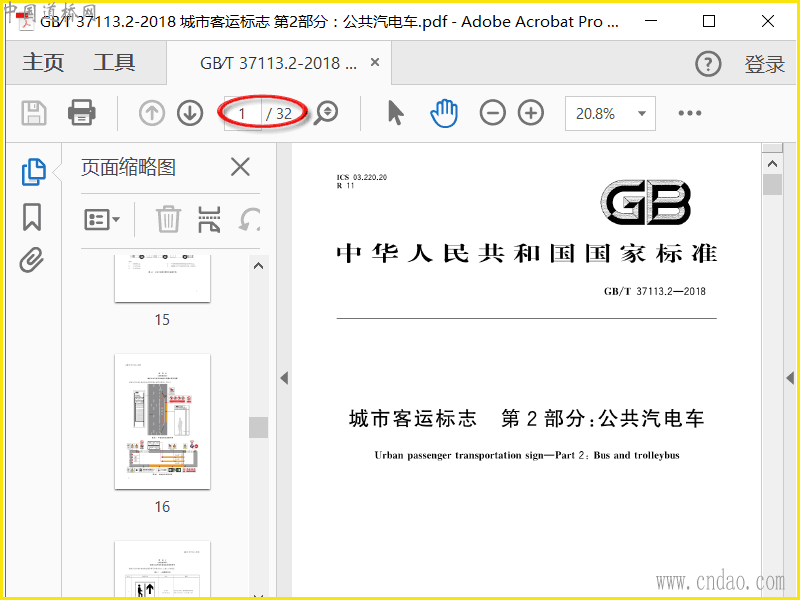Select page 15 thumbnail

(x=162, y=279)
